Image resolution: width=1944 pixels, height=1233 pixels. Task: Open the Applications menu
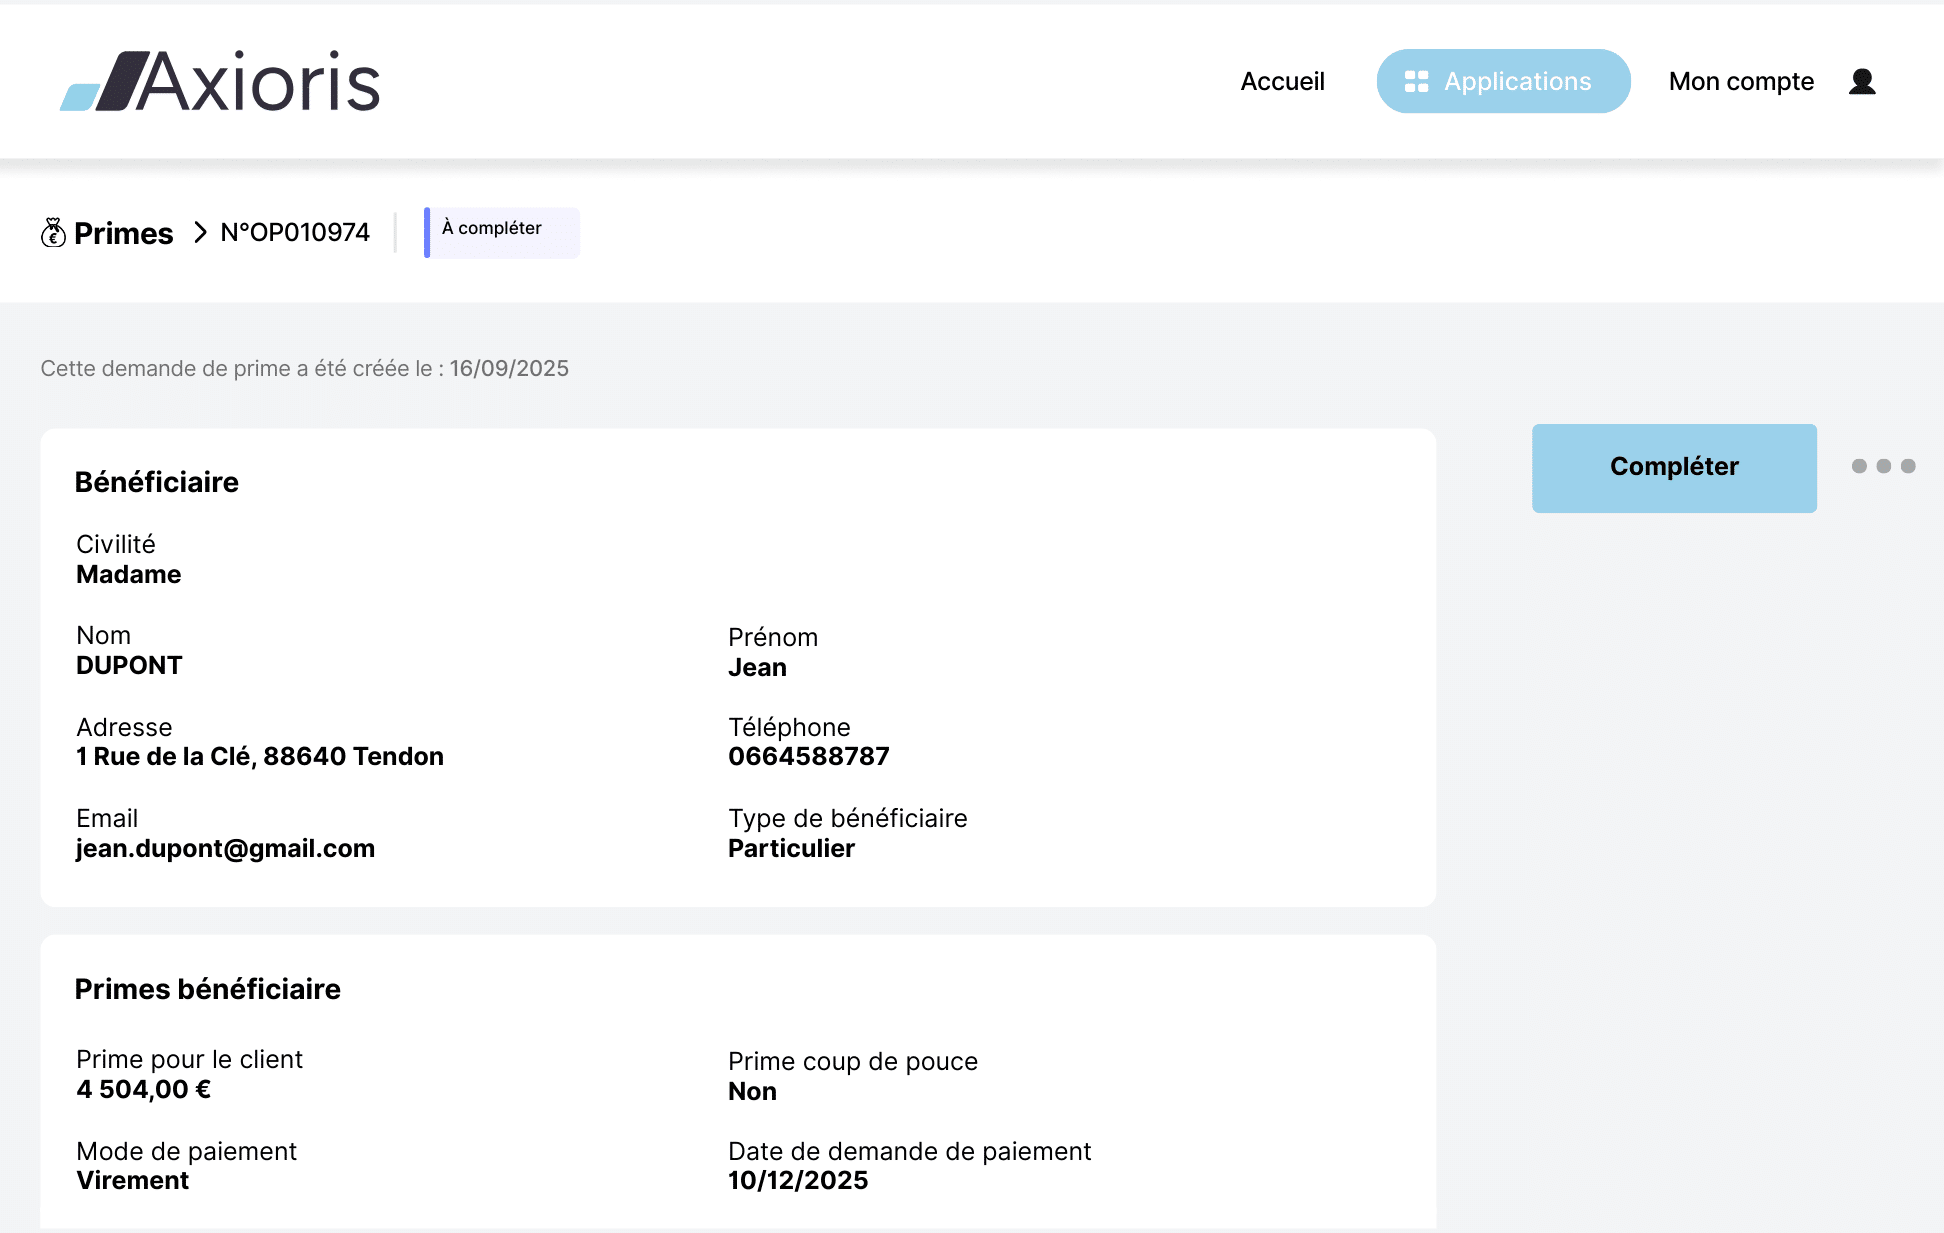[x=1503, y=81]
